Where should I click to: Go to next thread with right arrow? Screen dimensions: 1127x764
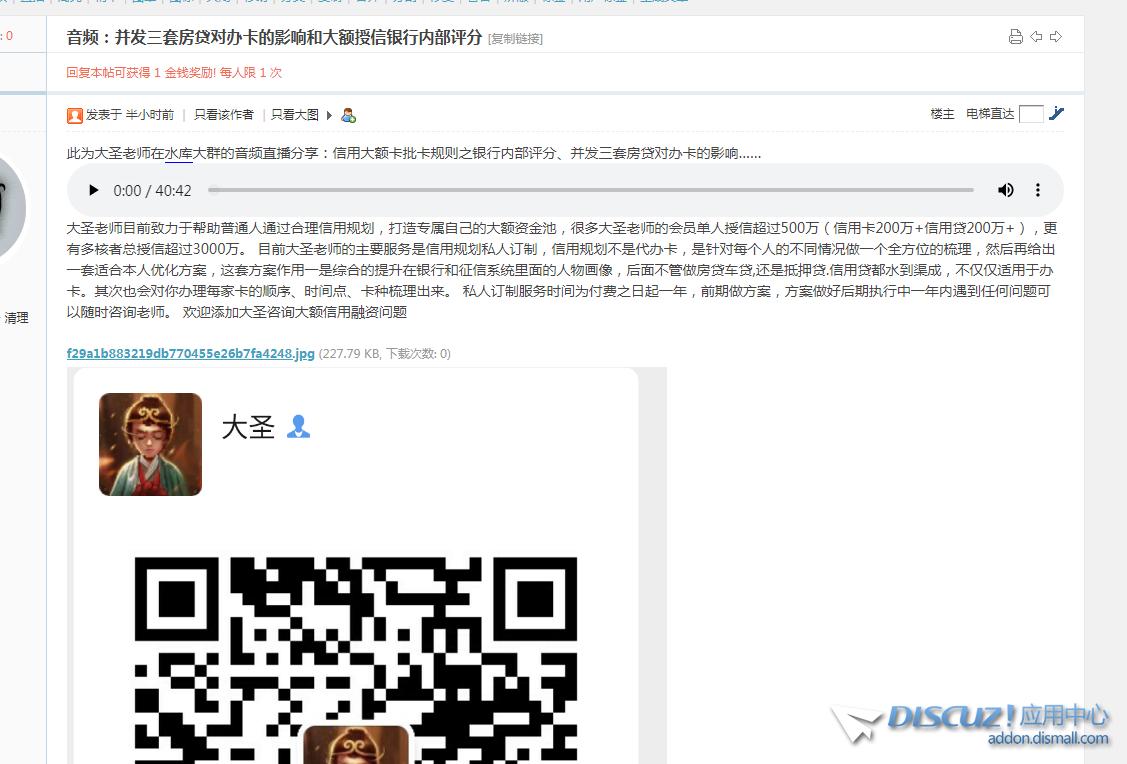tap(1055, 37)
